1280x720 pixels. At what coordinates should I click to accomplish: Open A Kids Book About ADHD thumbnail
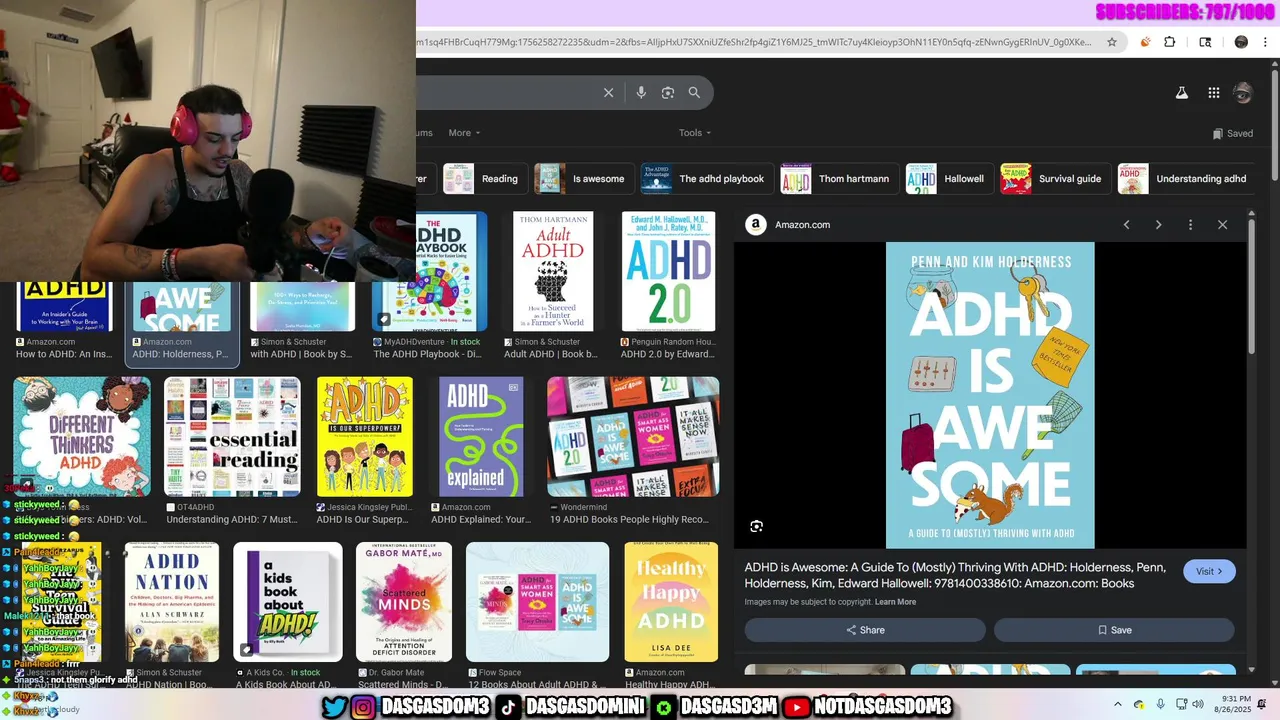[288, 602]
